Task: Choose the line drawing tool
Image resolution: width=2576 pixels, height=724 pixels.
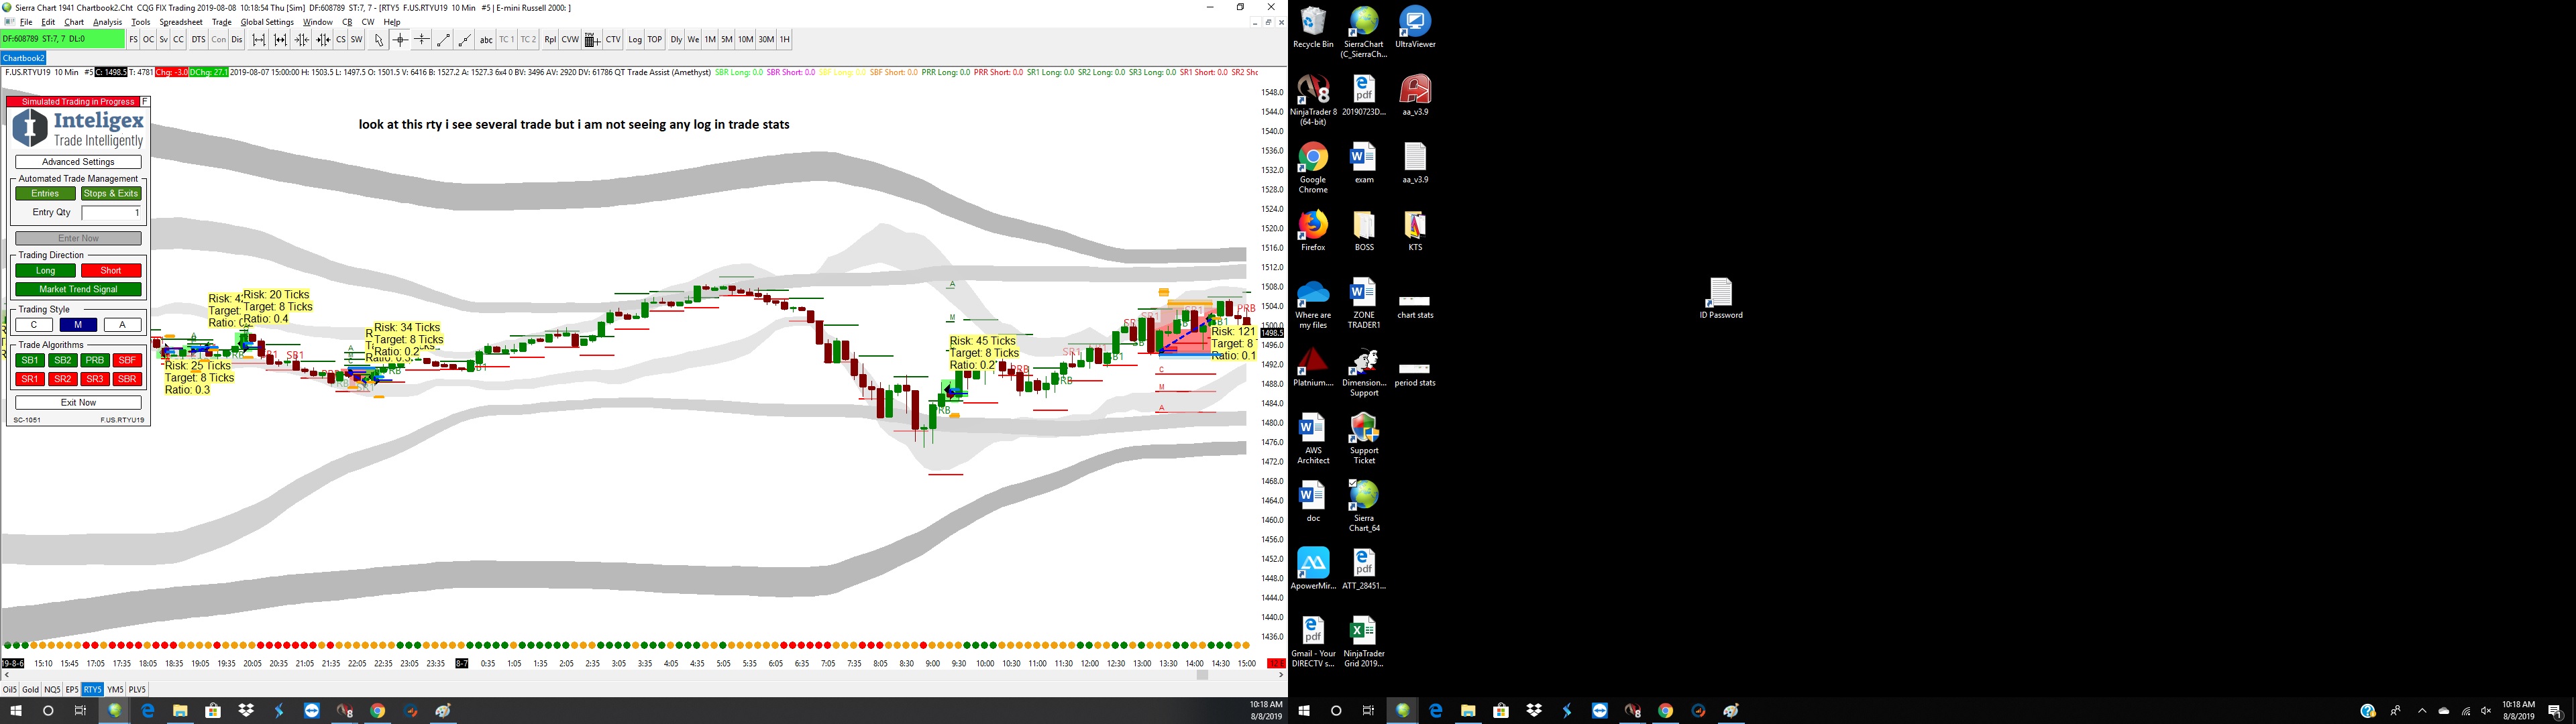Action: point(443,40)
